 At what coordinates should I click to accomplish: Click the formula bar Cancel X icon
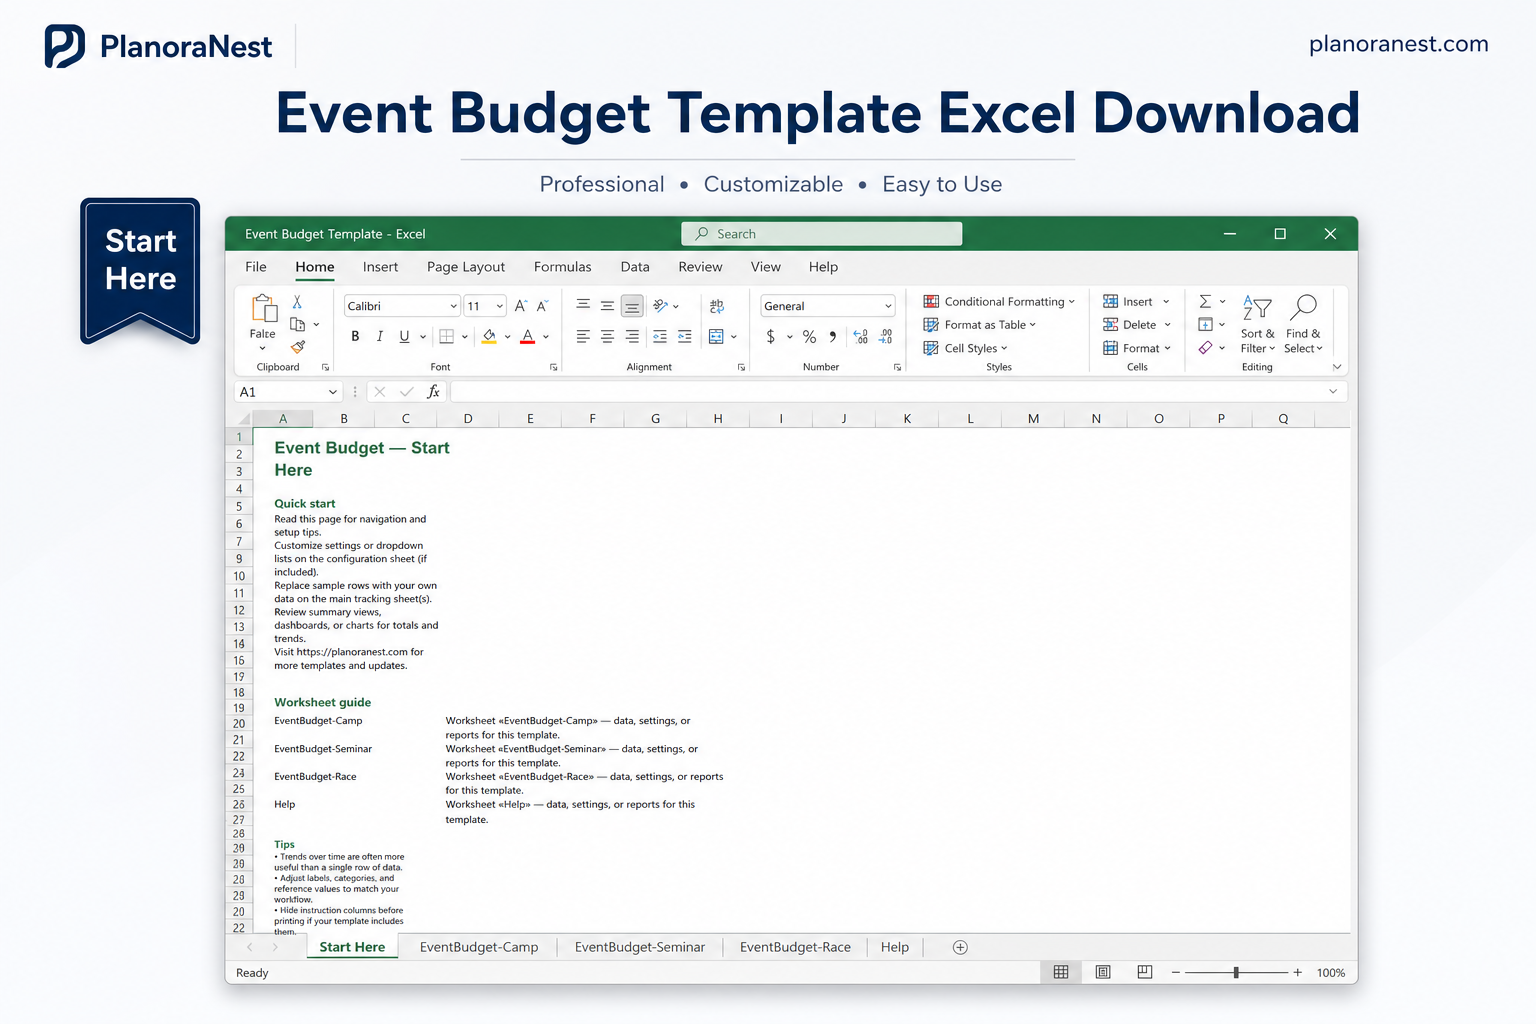[380, 392]
